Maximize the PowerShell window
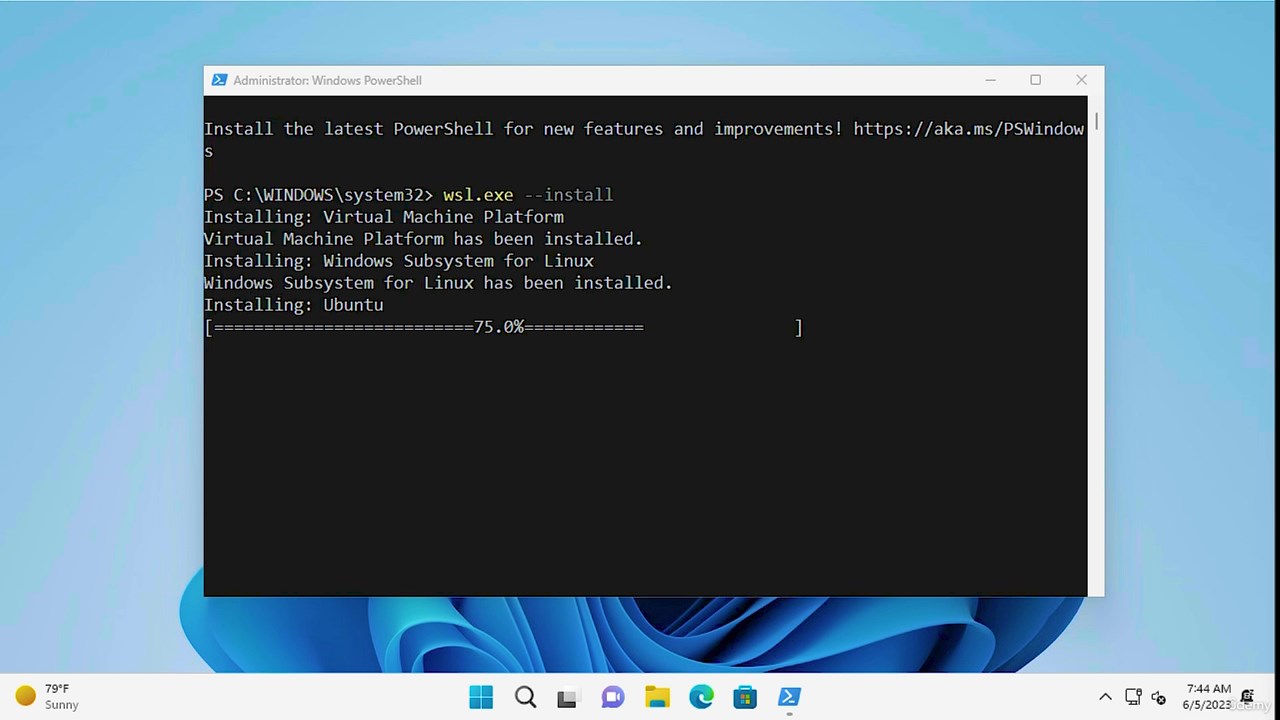This screenshot has height=720, width=1280. pyautogui.click(x=1035, y=80)
